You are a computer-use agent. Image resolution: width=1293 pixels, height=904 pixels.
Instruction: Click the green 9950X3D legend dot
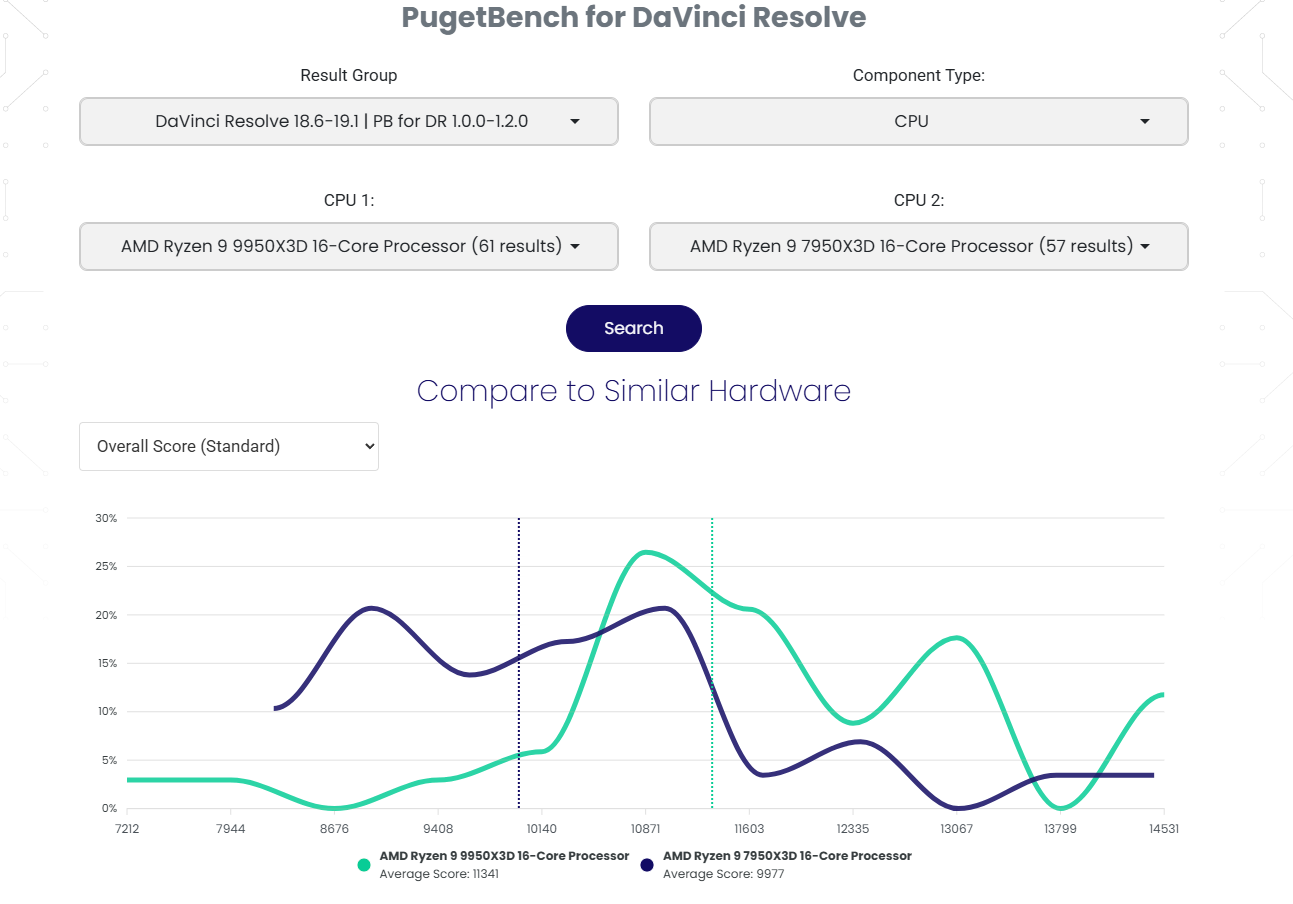pyautogui.click(x=363, y=864)
